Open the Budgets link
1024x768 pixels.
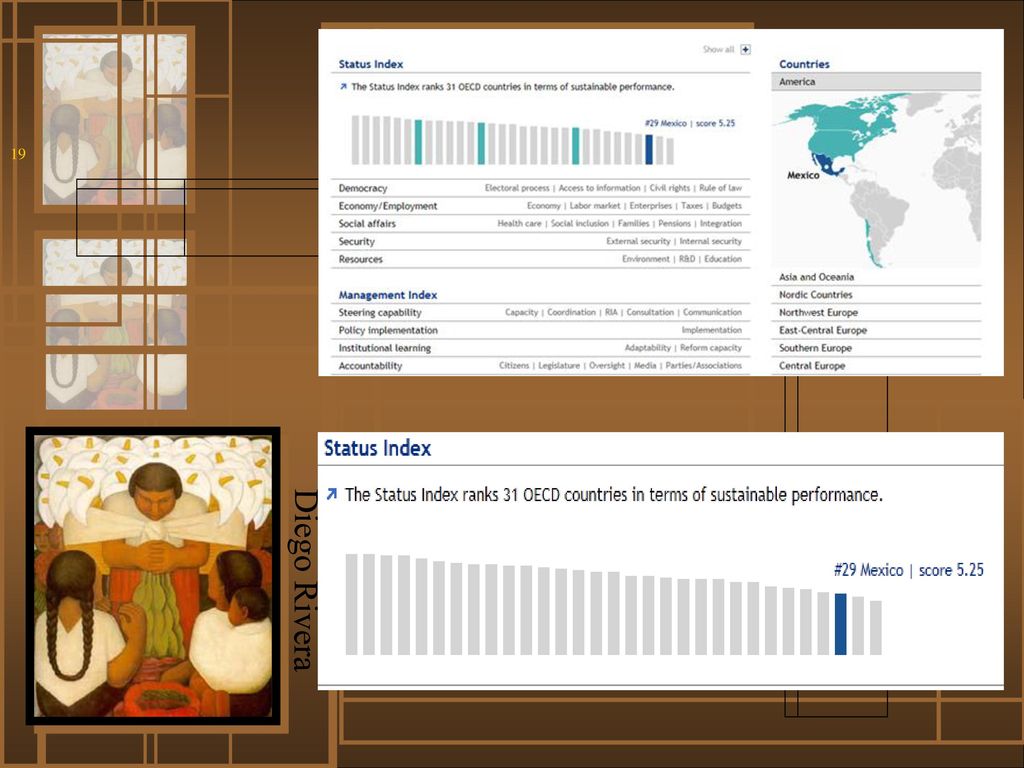click(727, 206)
